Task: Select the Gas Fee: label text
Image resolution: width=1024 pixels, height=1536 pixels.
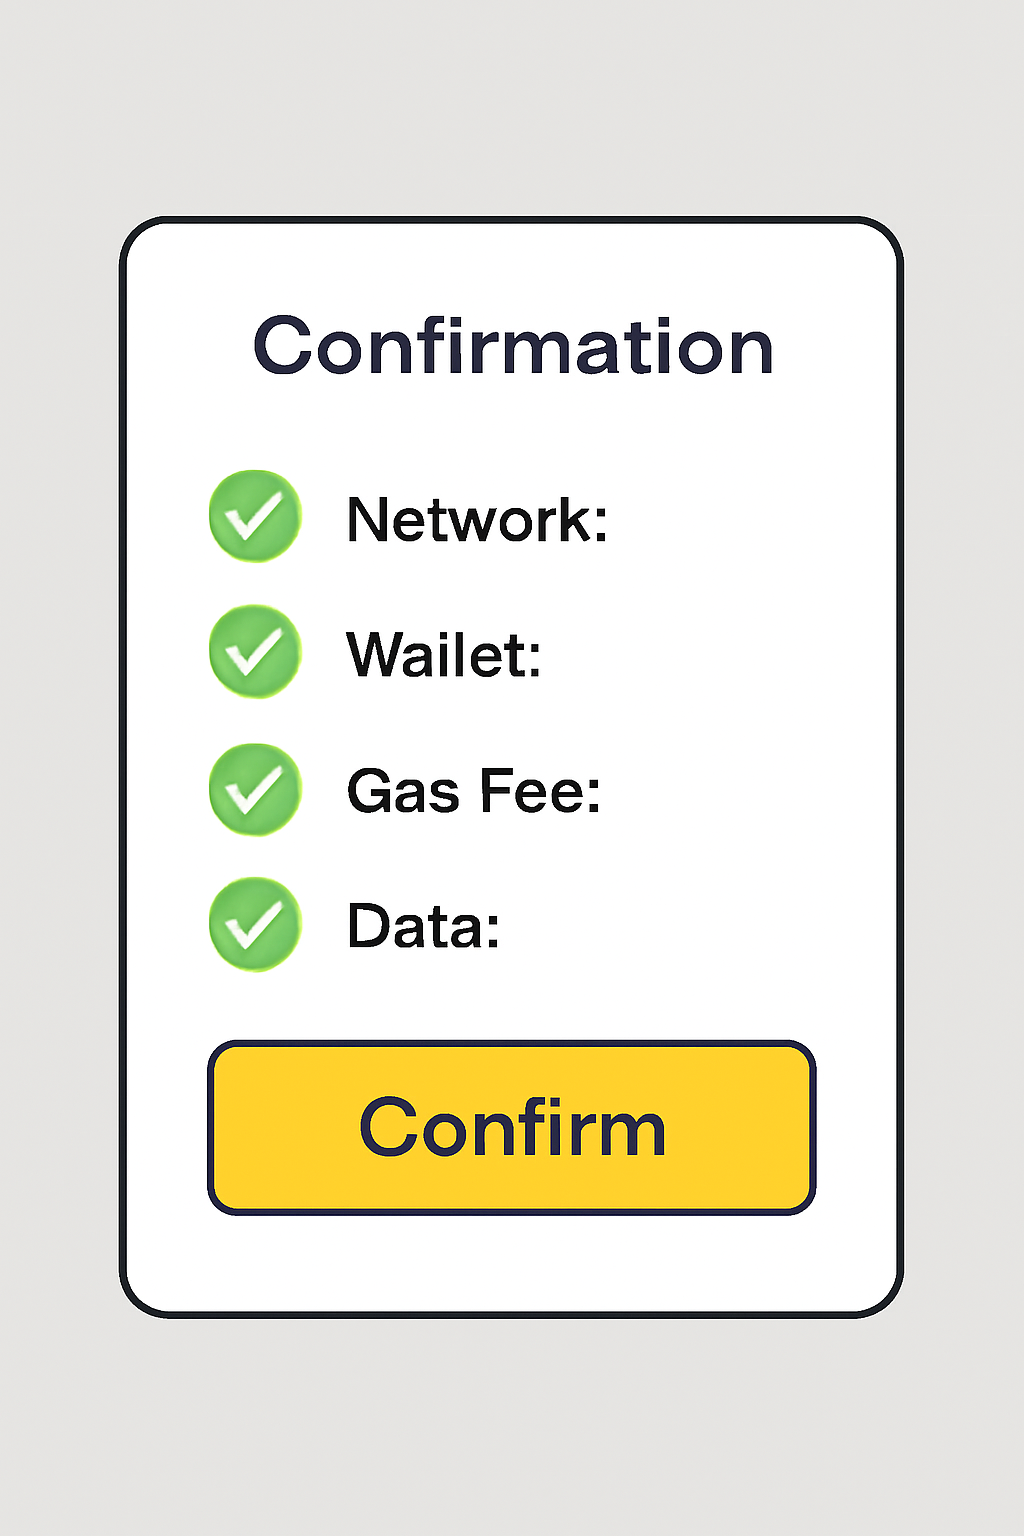Action: coord(473,791)
